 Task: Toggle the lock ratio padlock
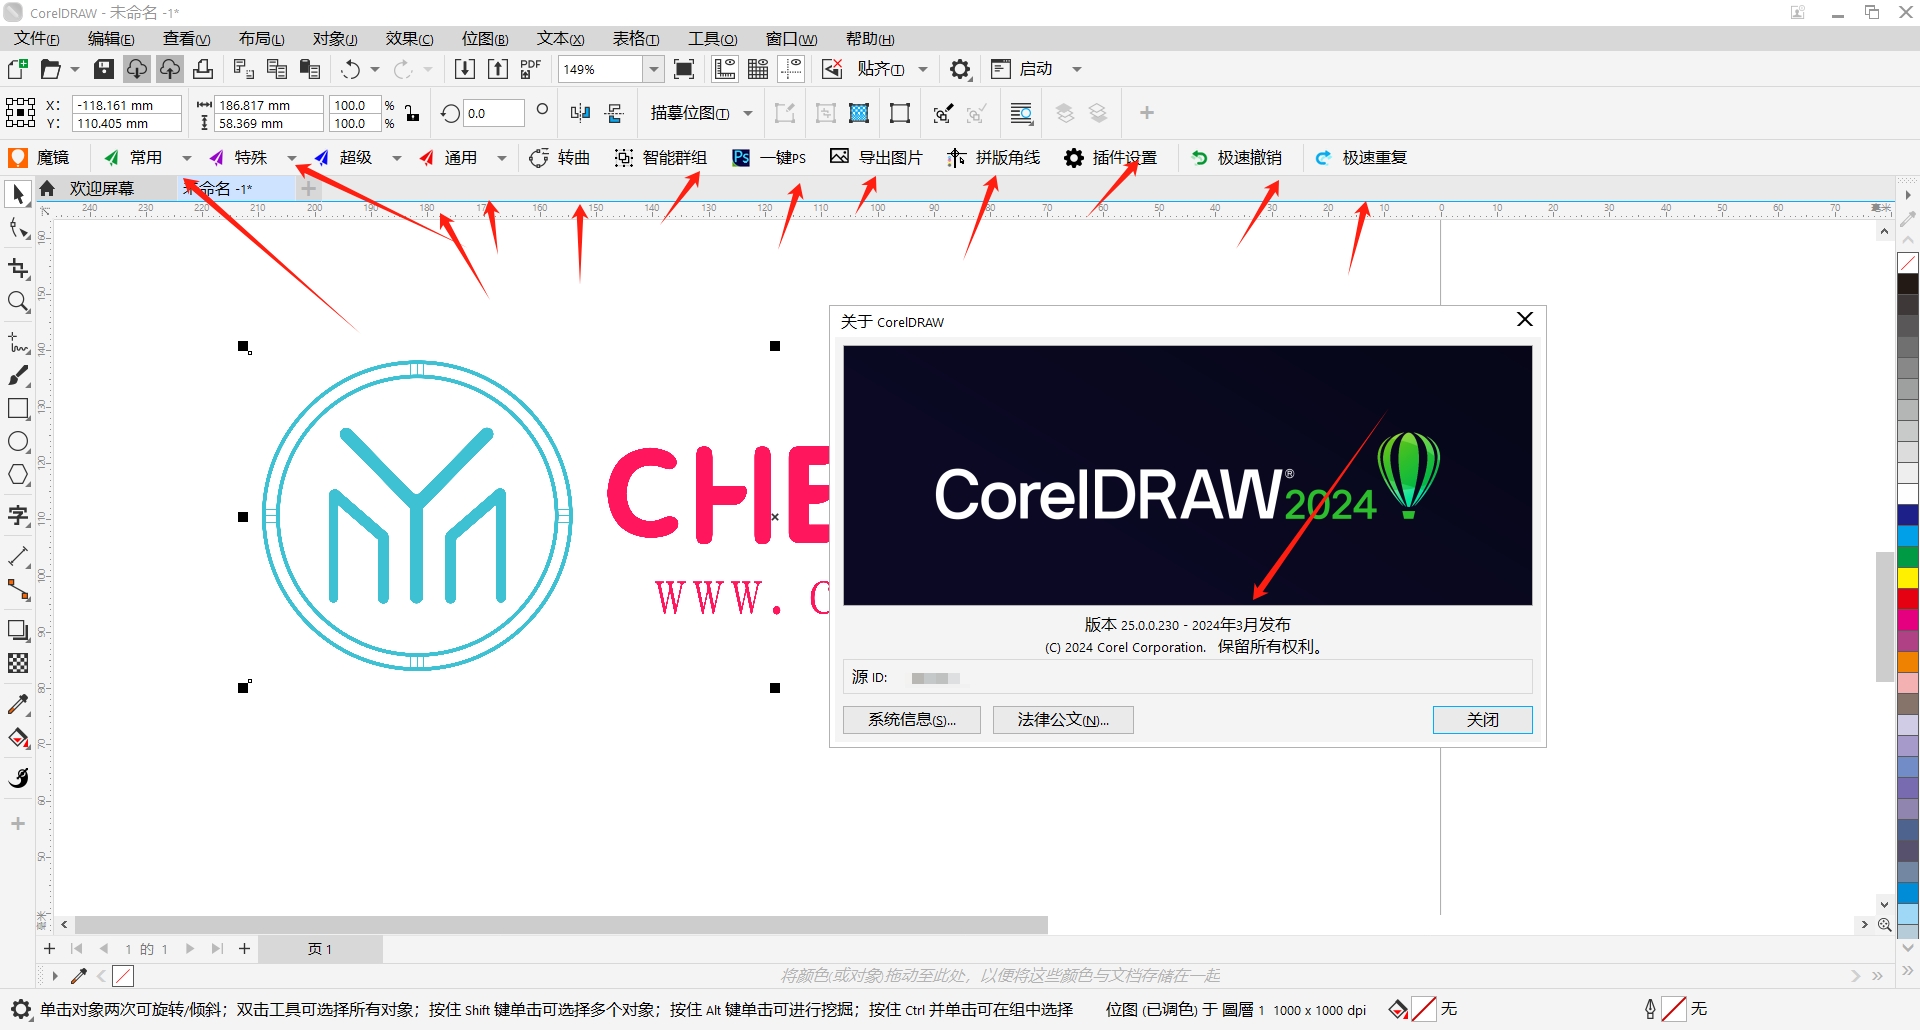412,113
